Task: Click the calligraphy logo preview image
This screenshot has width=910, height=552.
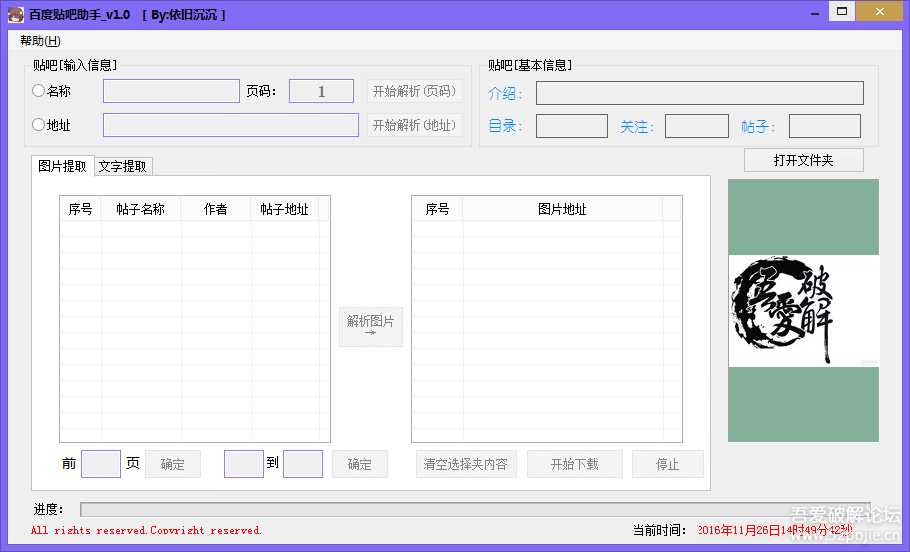Action: click(803, 311)
